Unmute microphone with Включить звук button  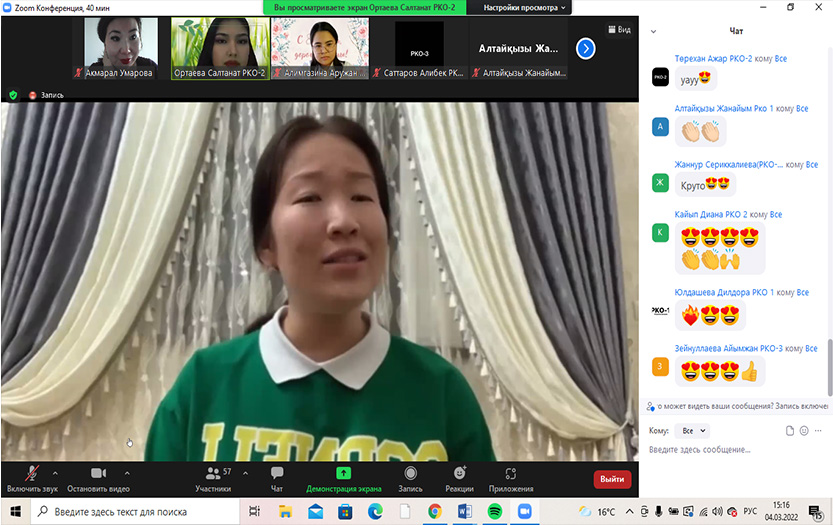pyautogui.click(x=31, y=477)
